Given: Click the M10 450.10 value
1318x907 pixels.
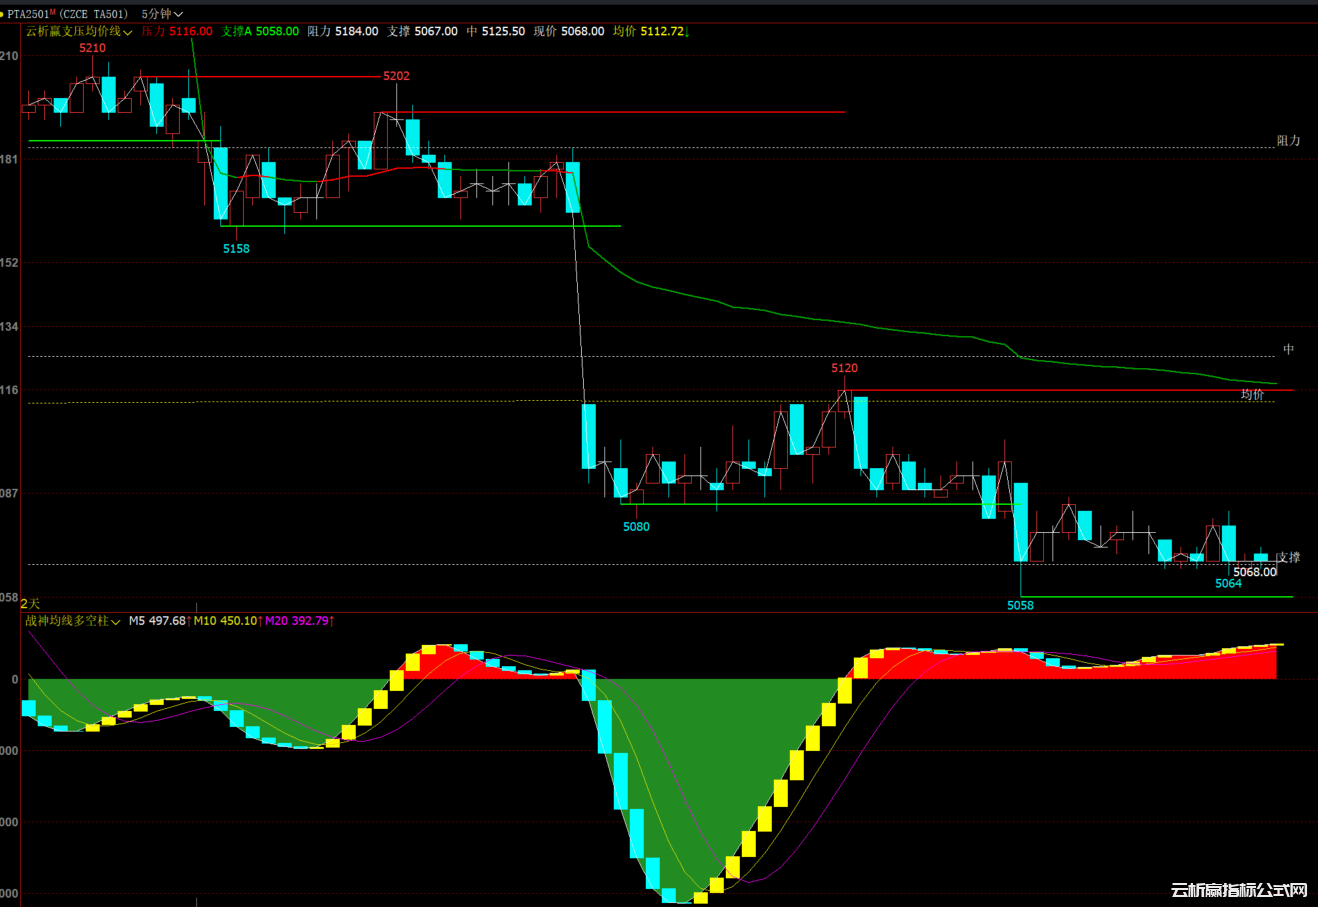Looking at the screenshot, I should [228, 621].
